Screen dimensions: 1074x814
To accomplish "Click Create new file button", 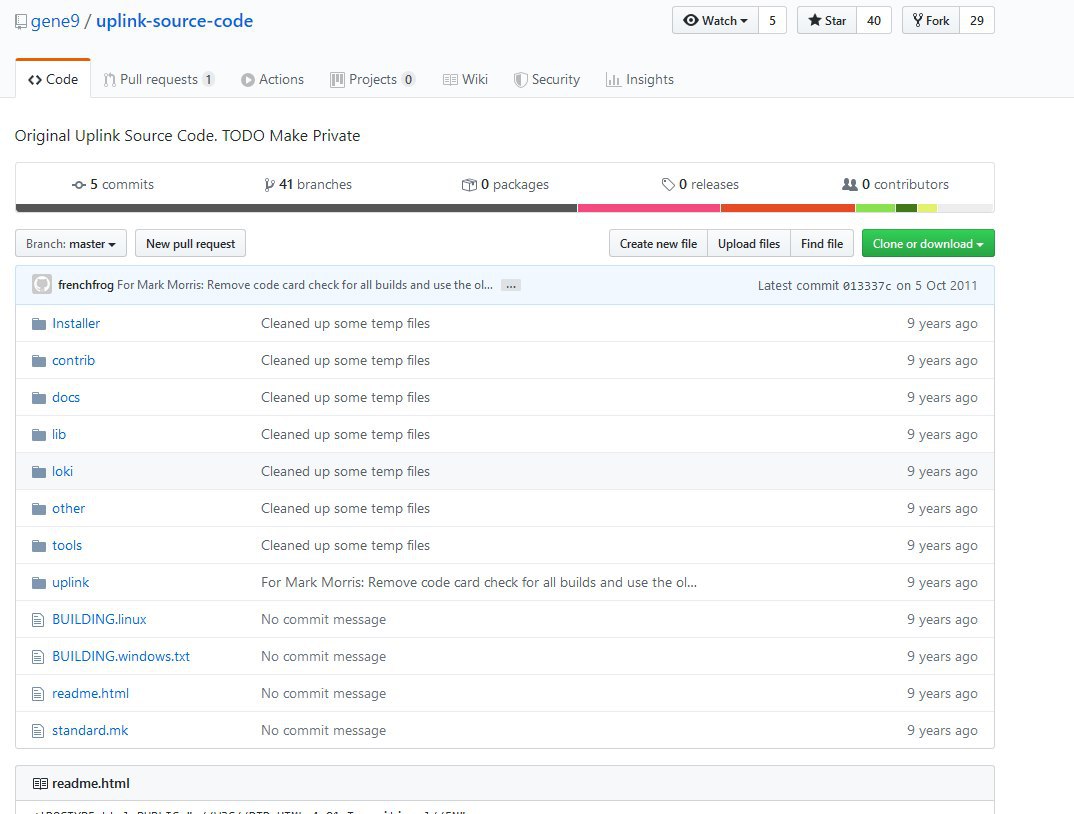I will point(658,243).
